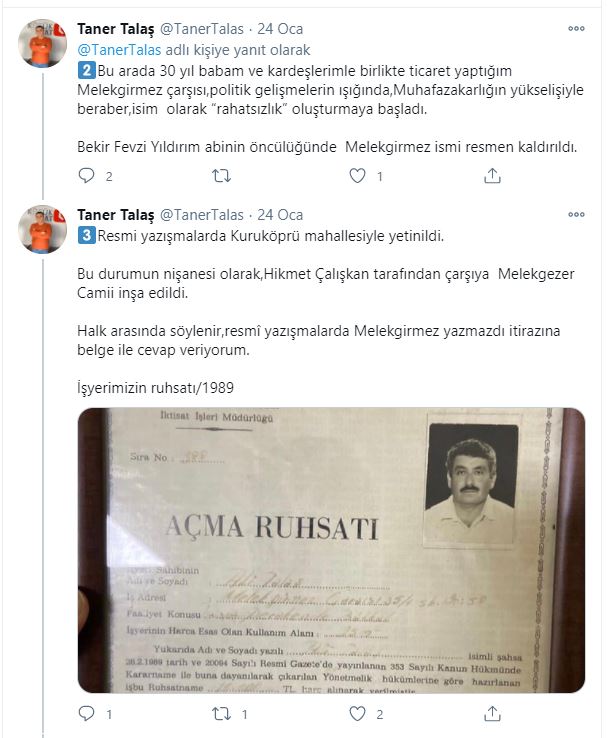Open the 24 Oca timestamp on first tweet
This screenshot has width=608, height=738.
pos(280,29)
